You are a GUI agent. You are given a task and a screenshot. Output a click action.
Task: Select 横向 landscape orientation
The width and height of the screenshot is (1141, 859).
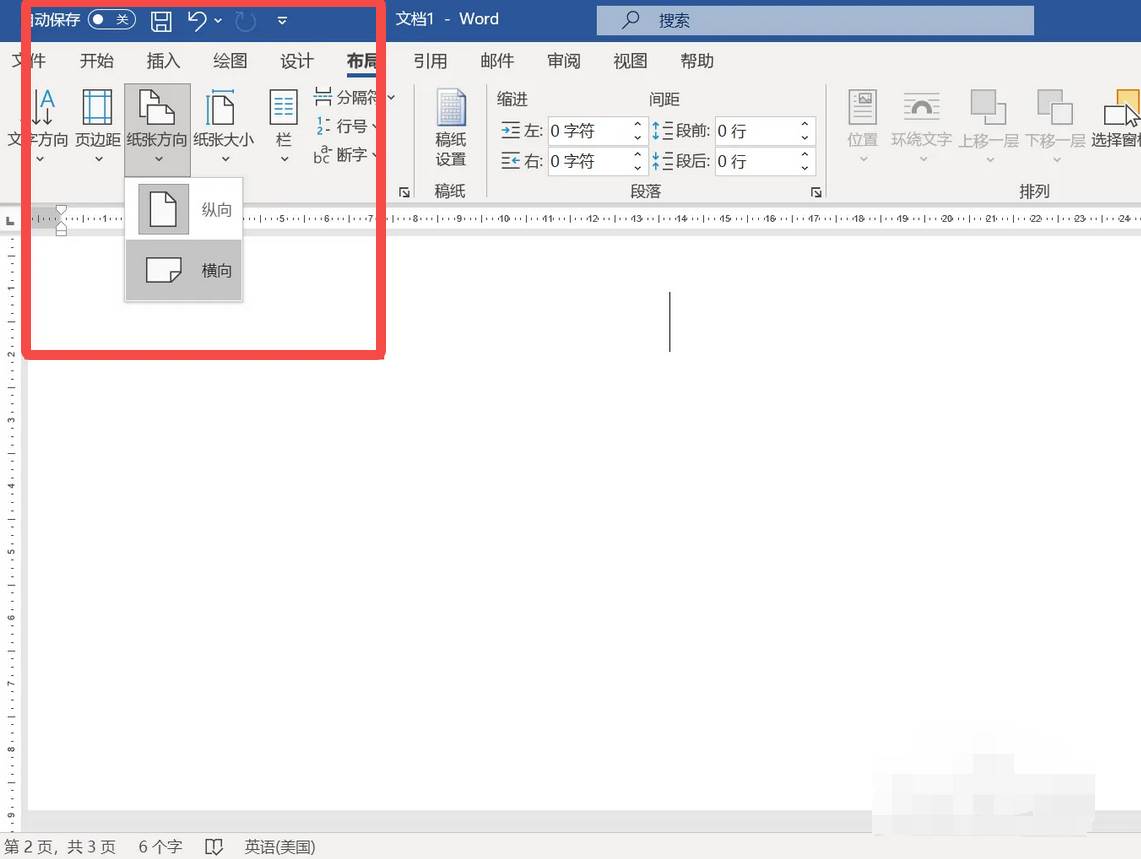[183, 270]
